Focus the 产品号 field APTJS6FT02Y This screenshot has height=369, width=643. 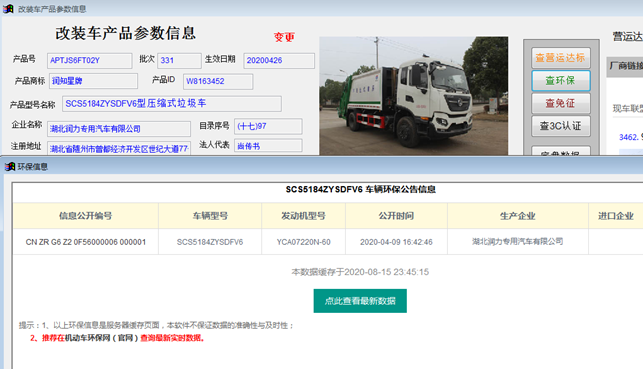coord(89,61)
